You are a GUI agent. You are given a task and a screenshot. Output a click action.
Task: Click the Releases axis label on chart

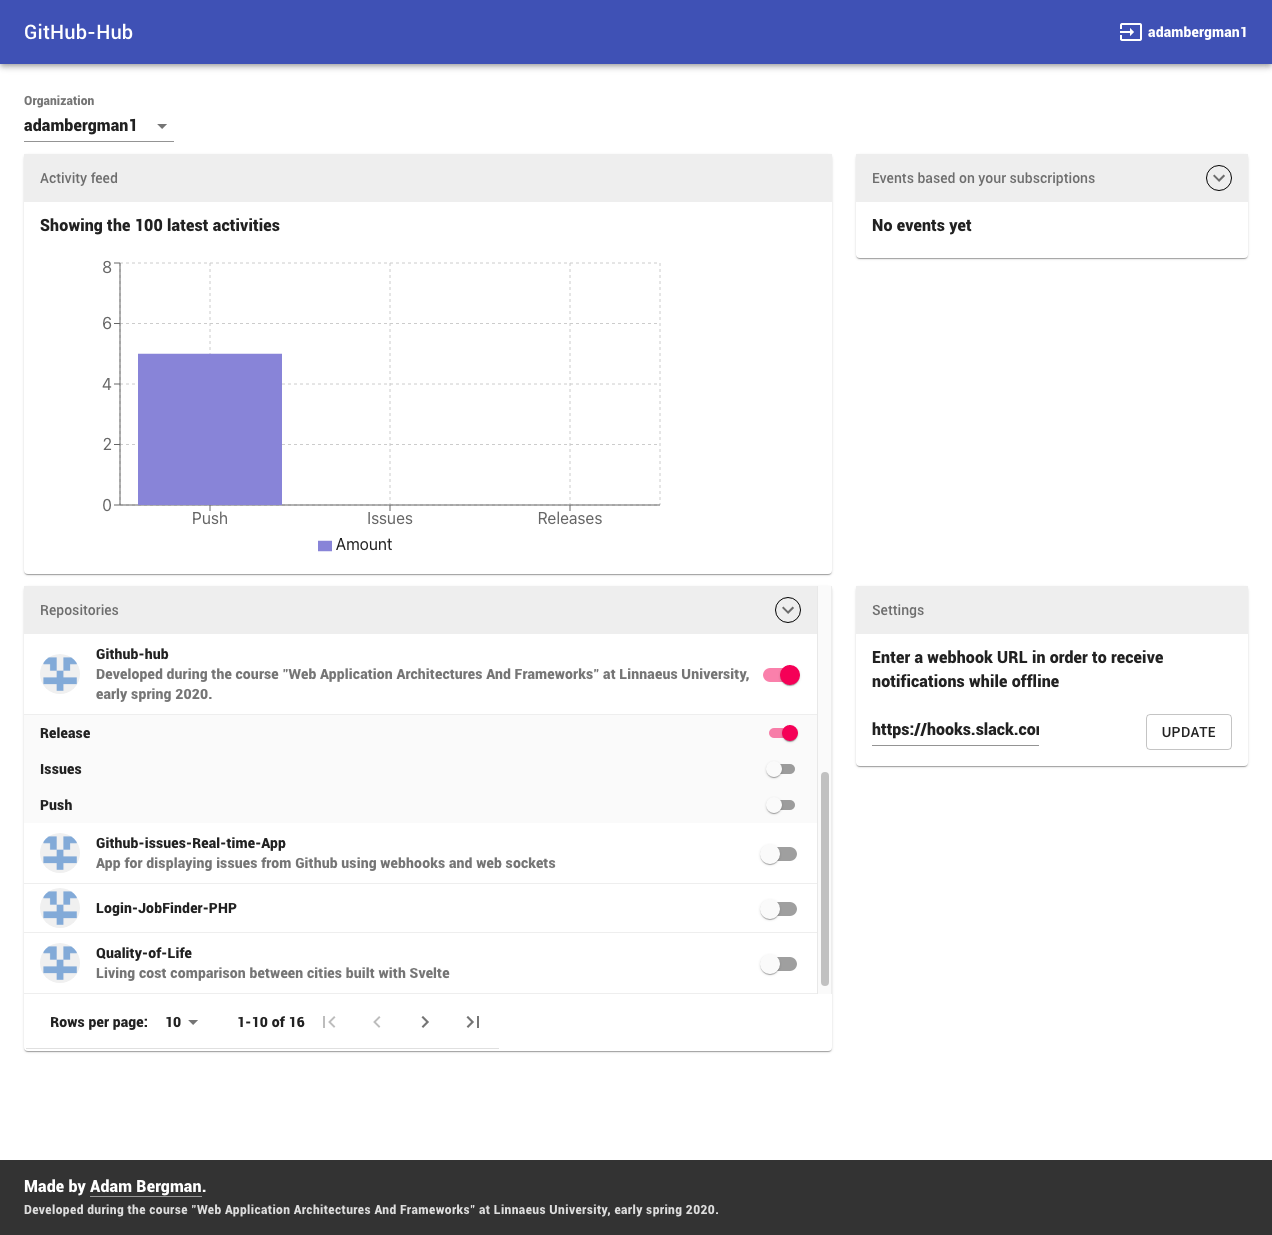tap(570, 519)
